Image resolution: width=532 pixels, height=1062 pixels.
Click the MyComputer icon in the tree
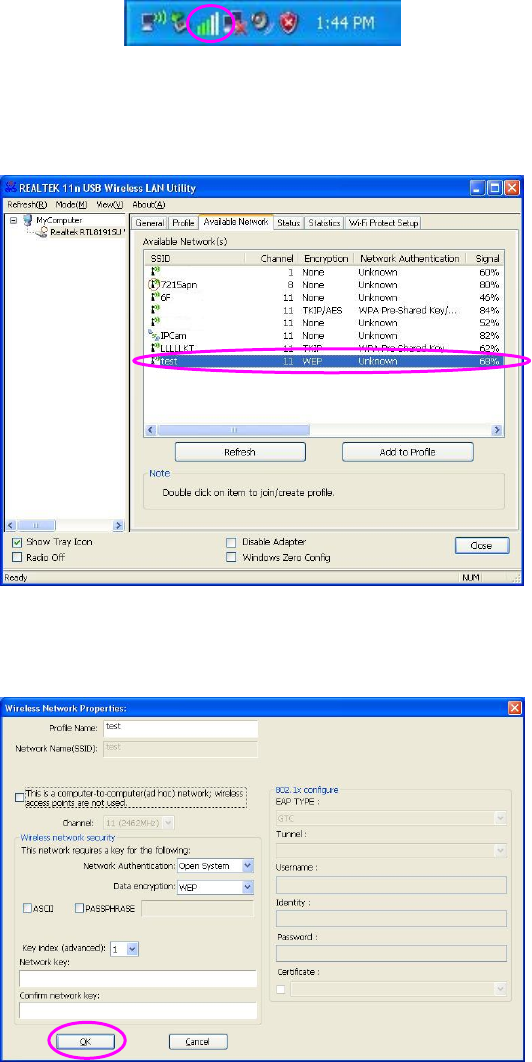[x=28, y=221]
